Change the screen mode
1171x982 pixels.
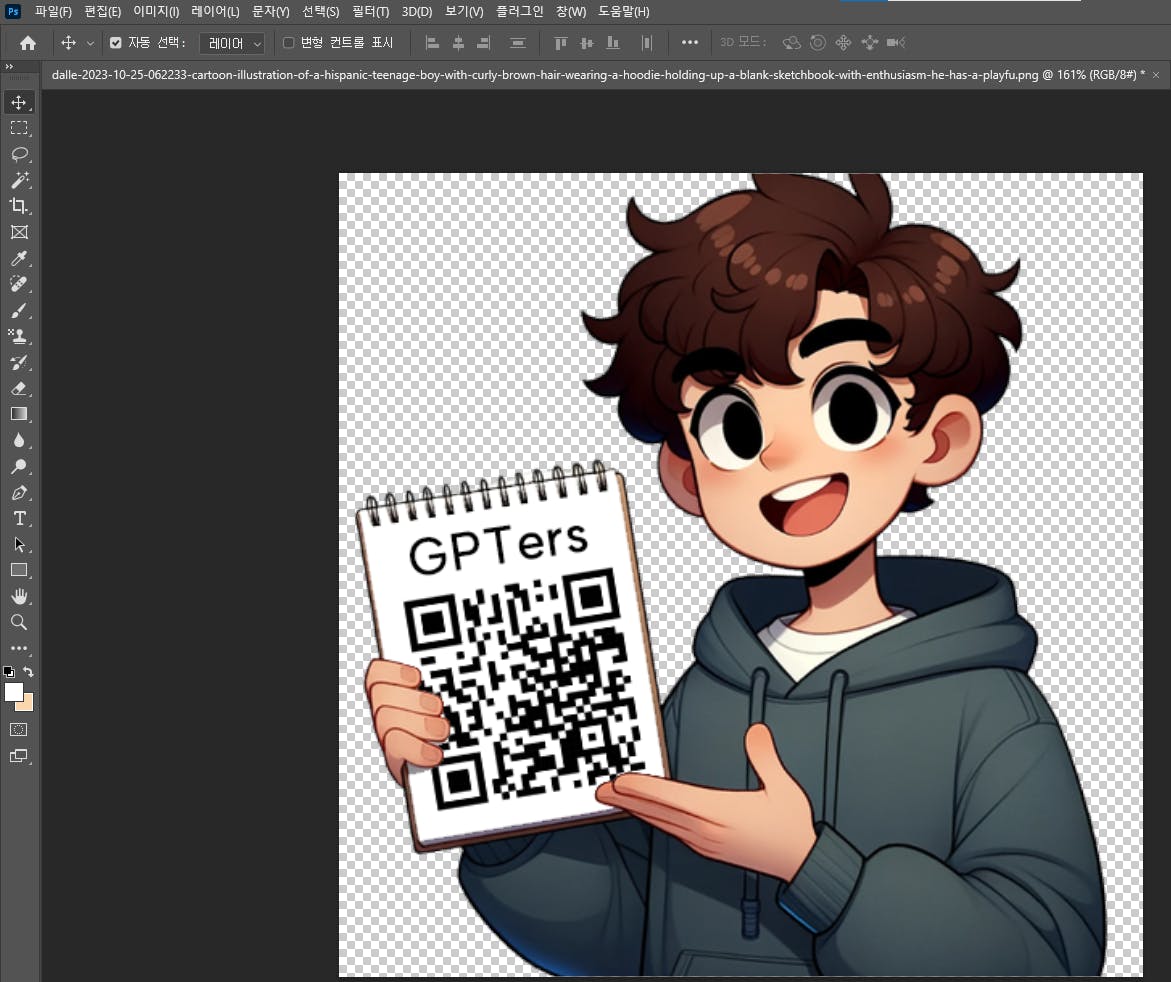pos(19,756)
